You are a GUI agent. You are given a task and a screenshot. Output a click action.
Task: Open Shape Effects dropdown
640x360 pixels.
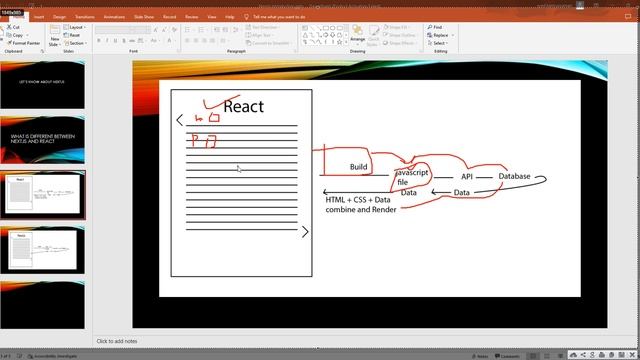[x=399, y=43]
